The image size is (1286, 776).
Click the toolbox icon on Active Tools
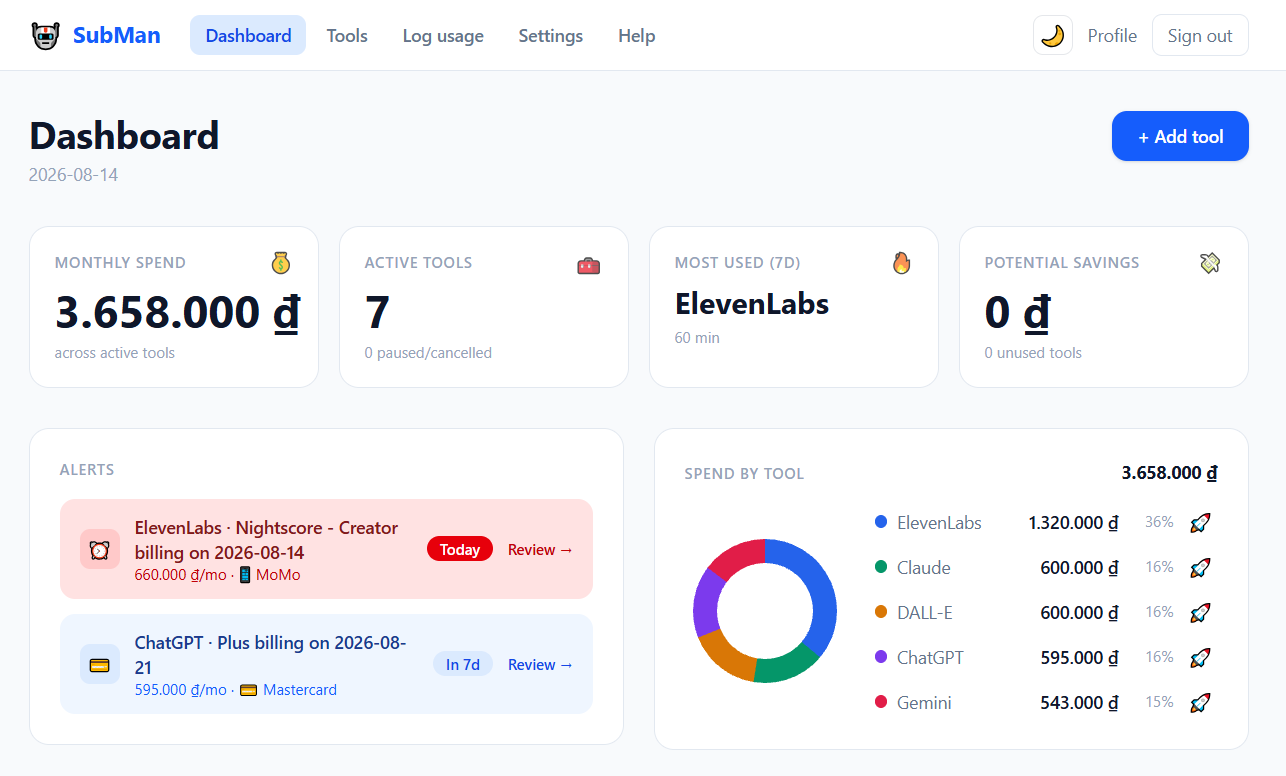[589, 265]
